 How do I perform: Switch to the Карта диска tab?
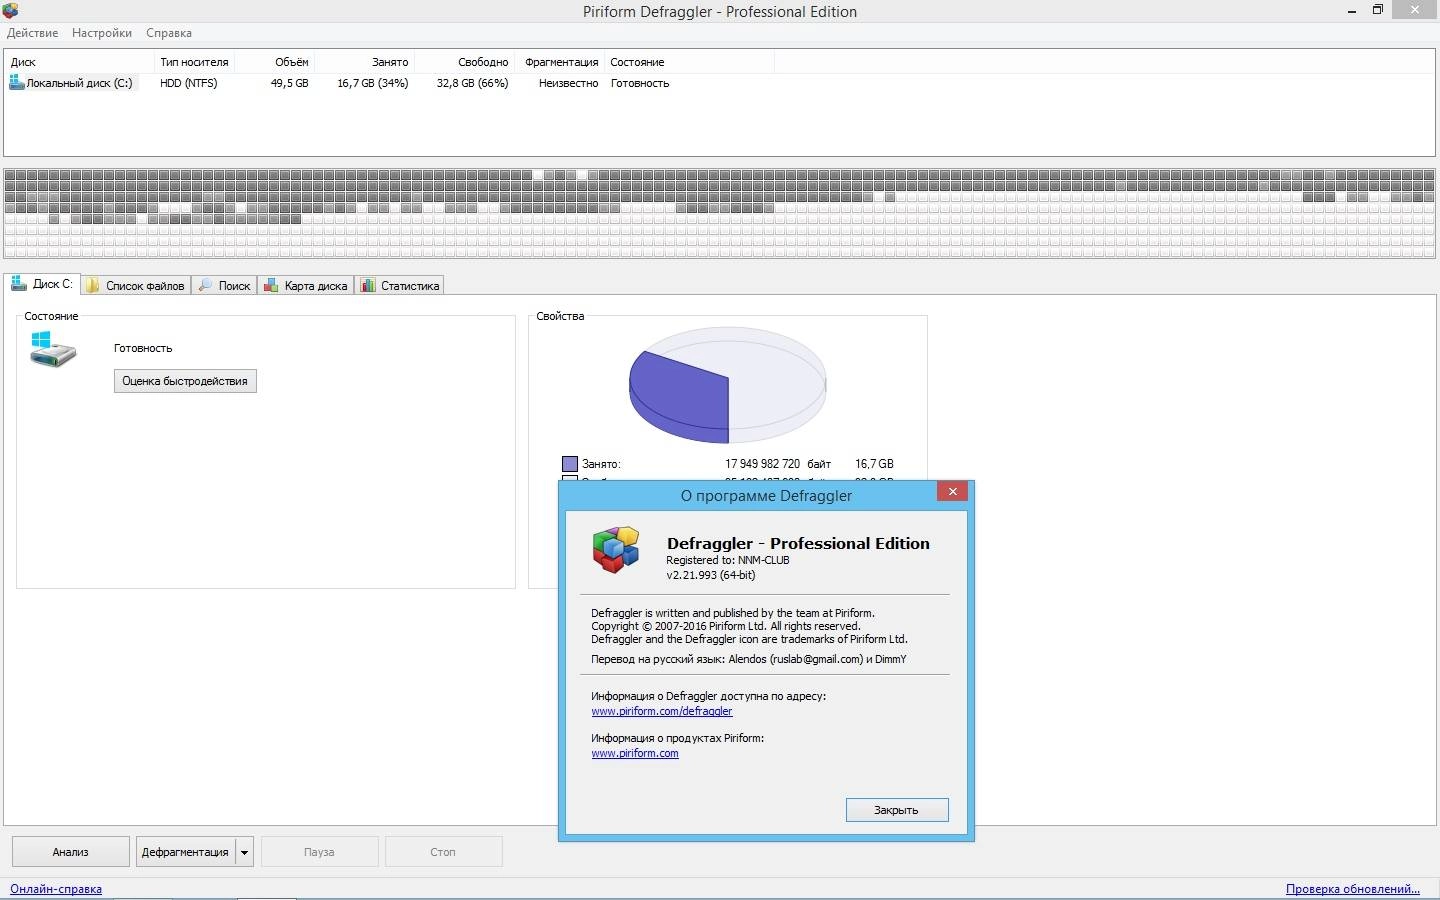[305, 286]
